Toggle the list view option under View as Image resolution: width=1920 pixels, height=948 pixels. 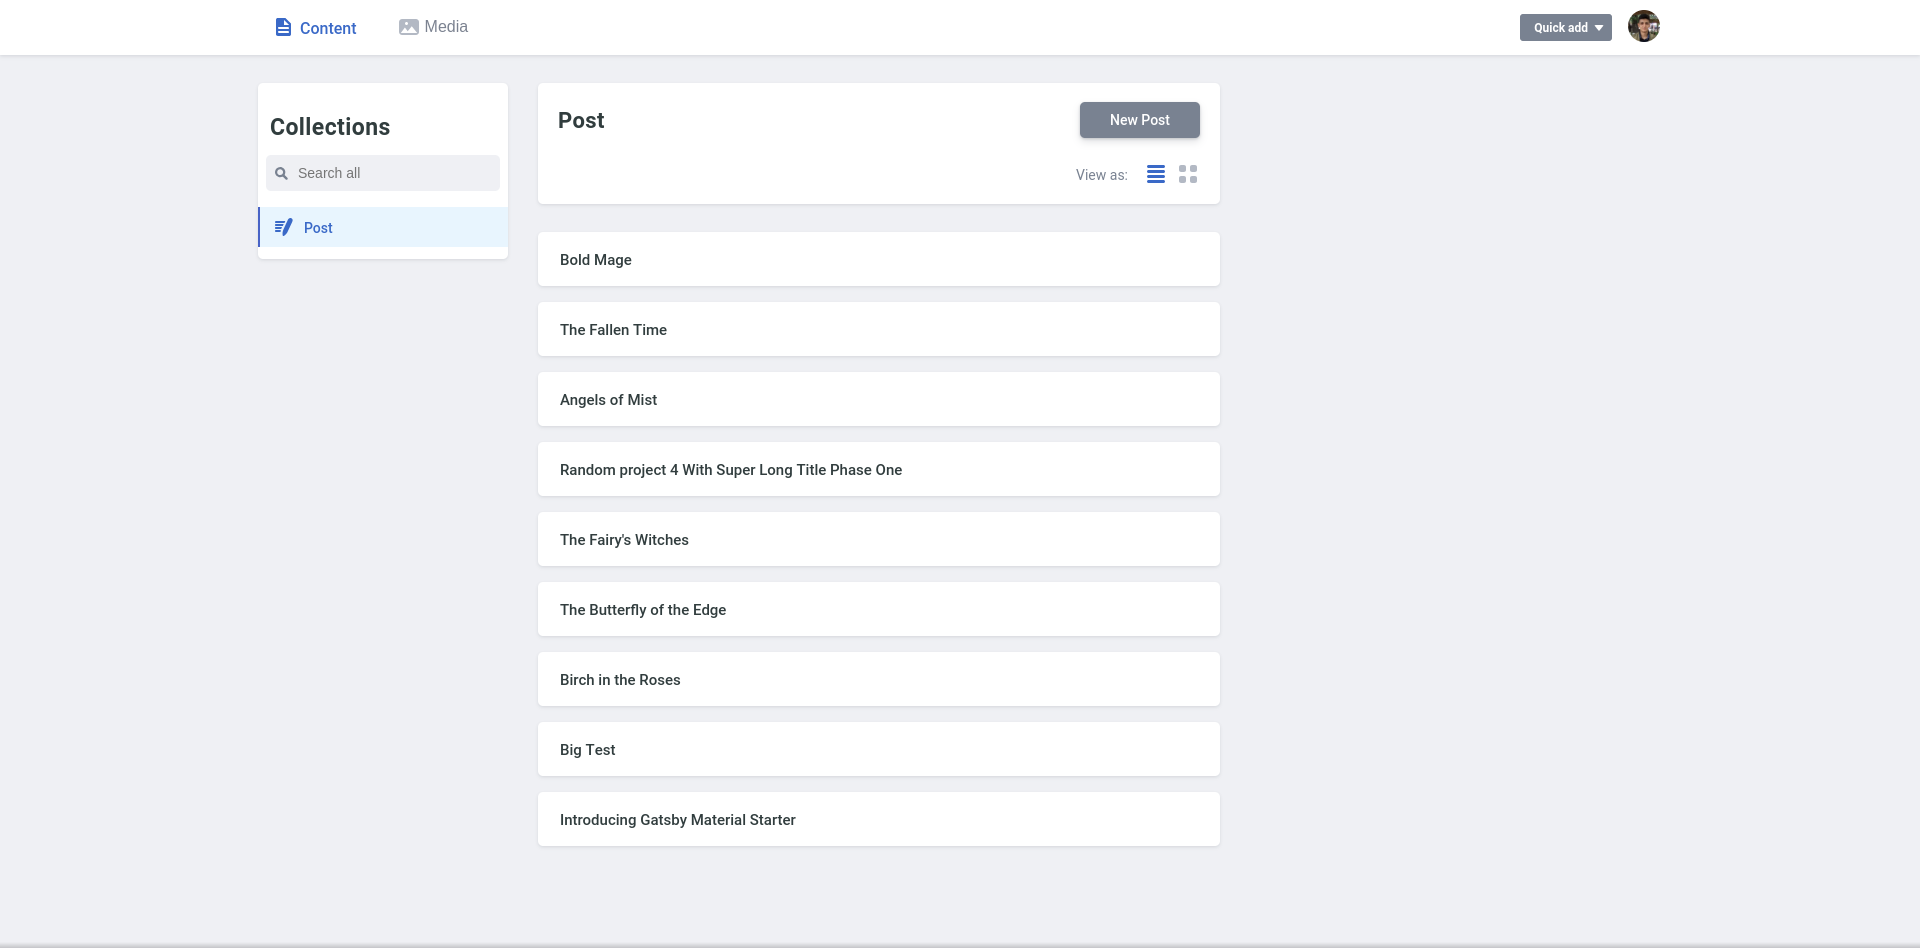pyautogui.click(x=1156, y=174)
